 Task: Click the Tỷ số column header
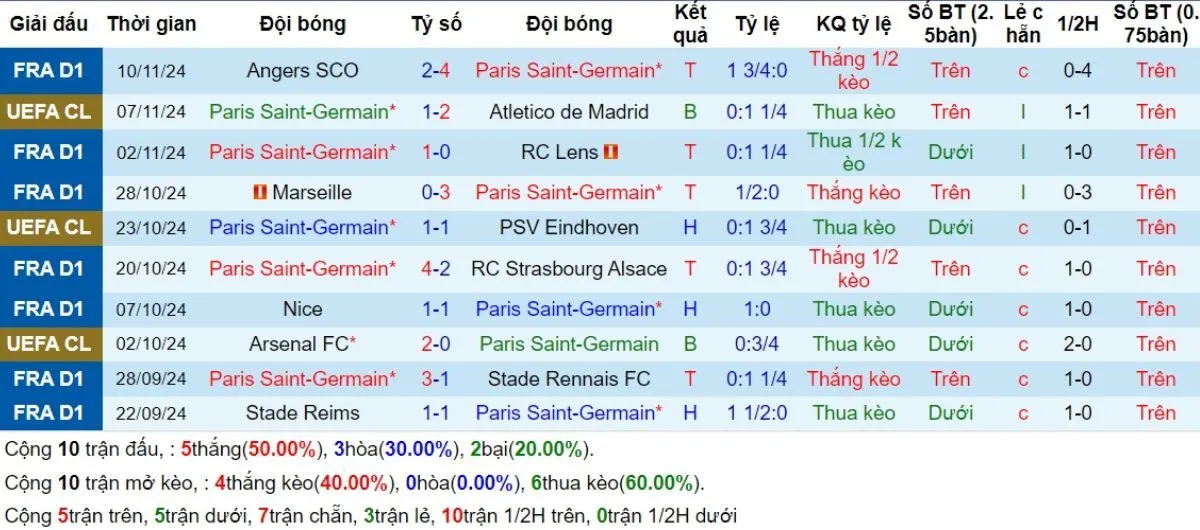(x=436, y=23)
